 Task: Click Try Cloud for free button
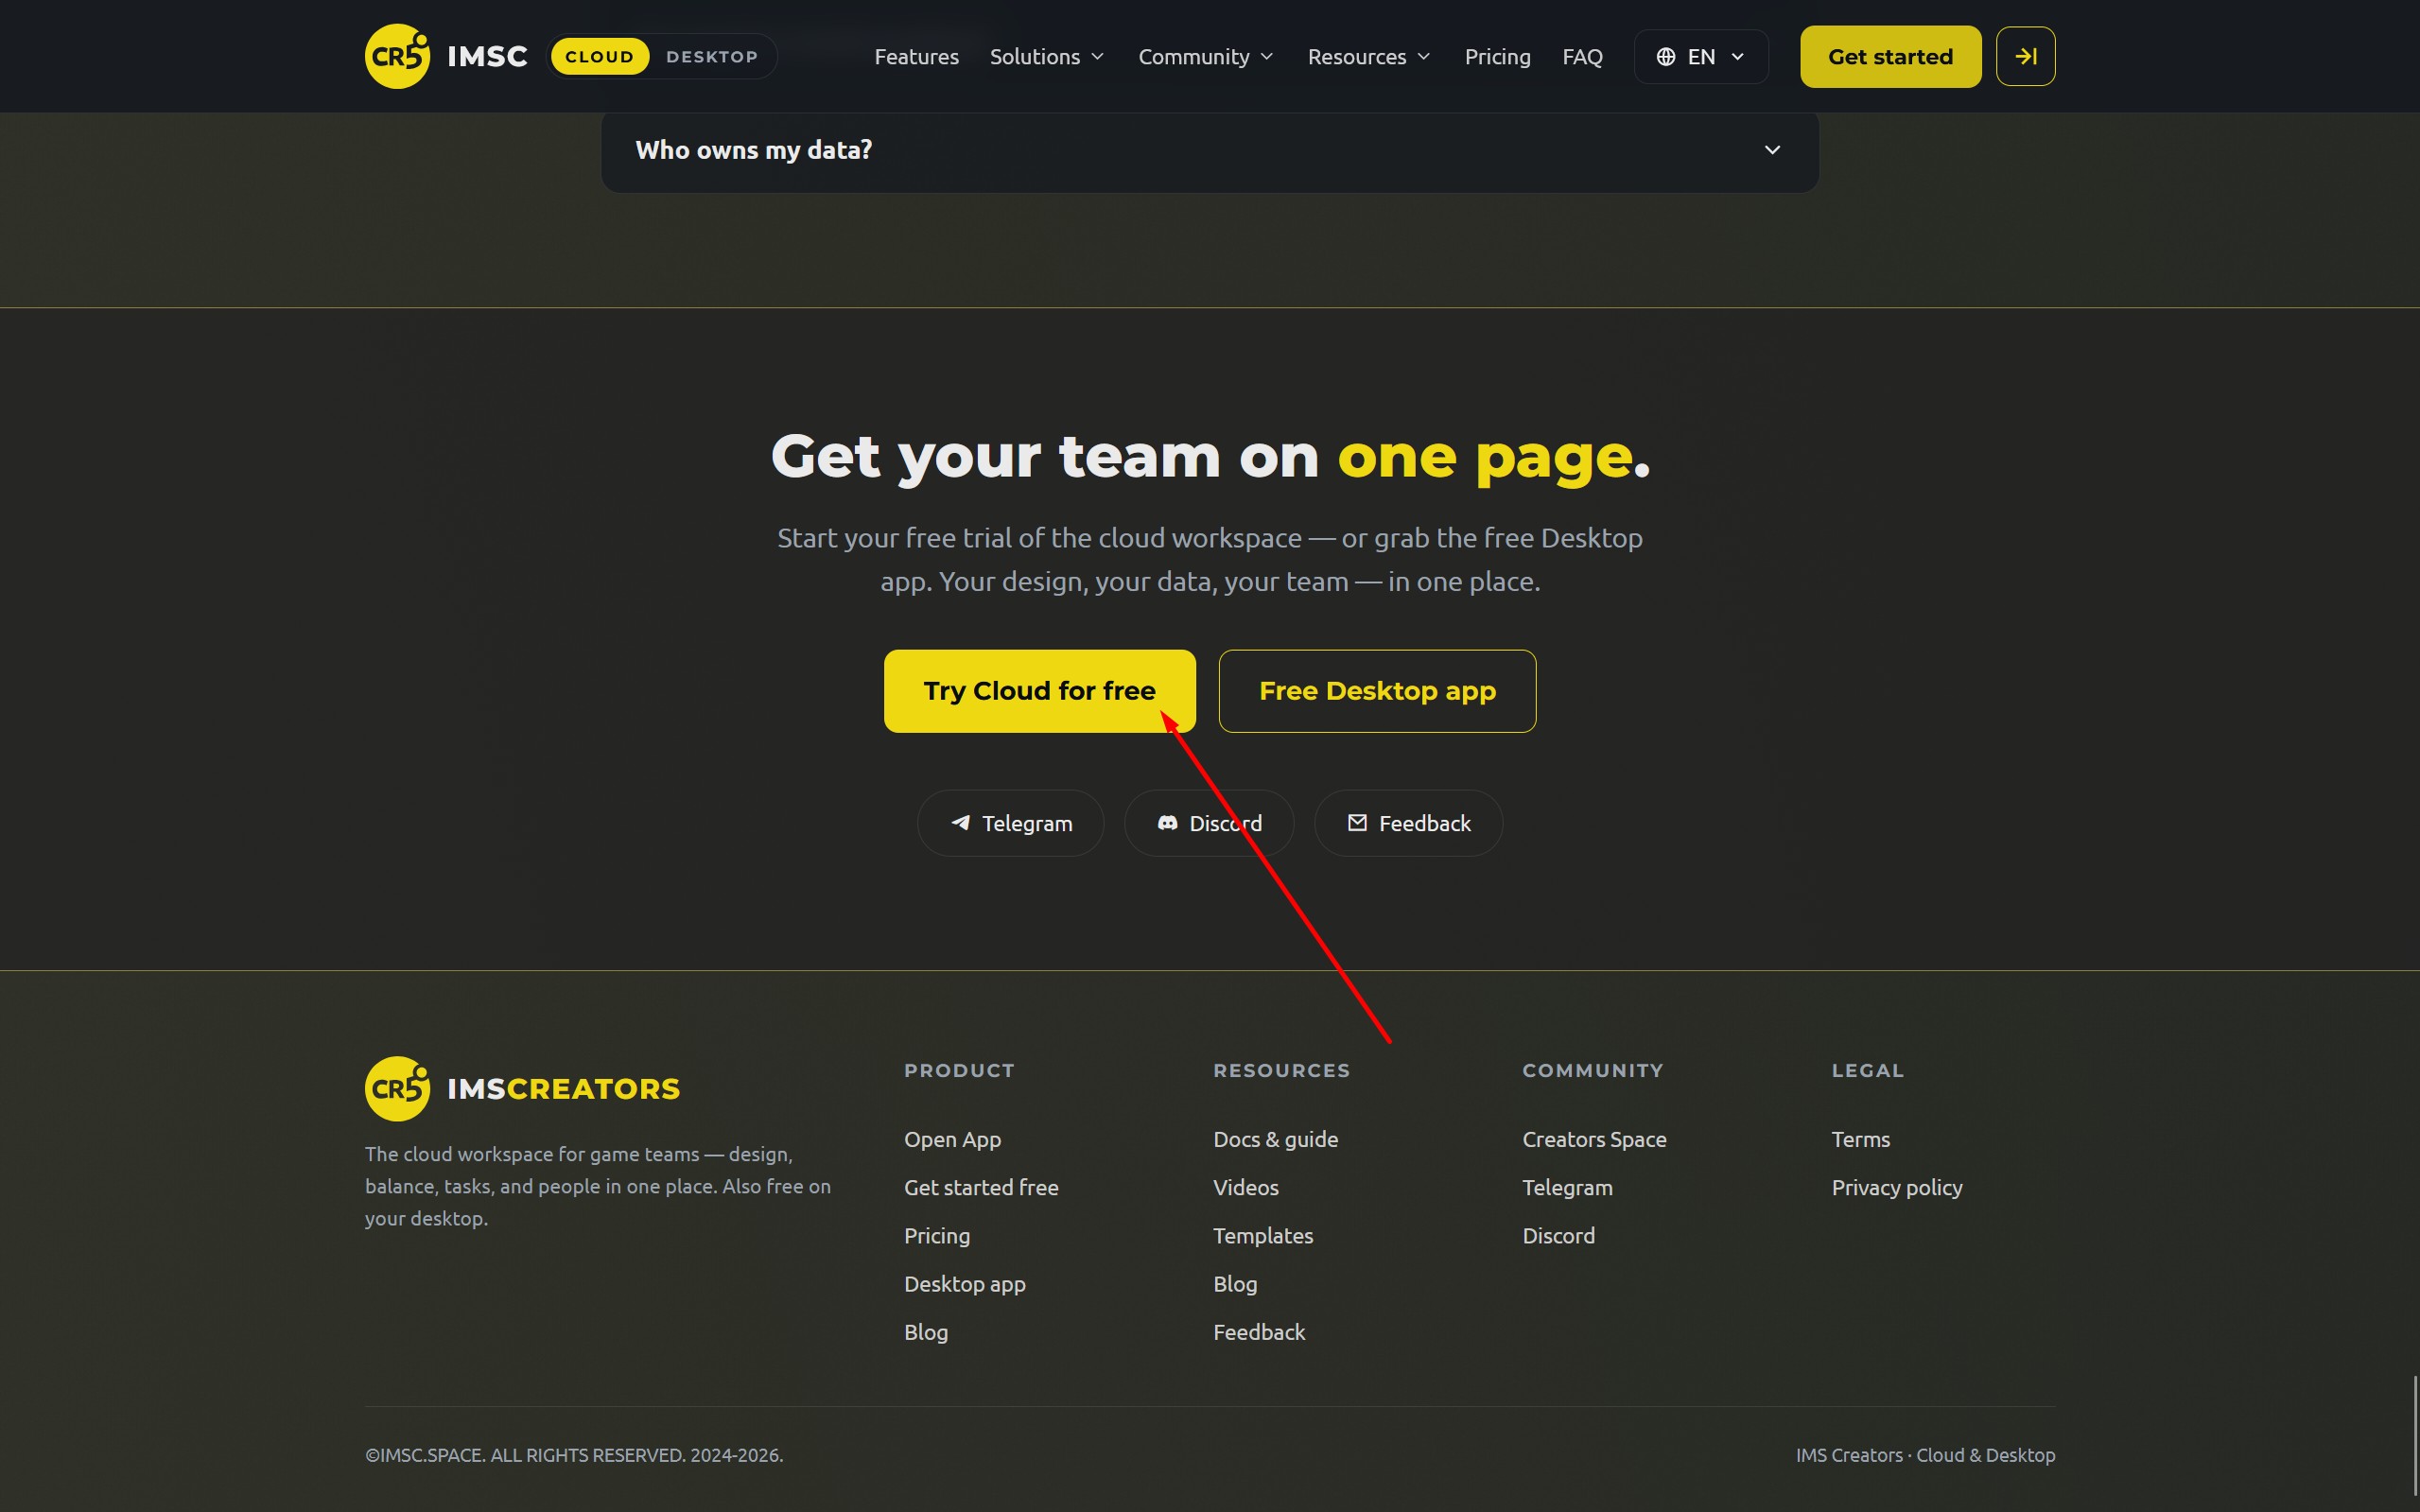tap(1039, 691)
